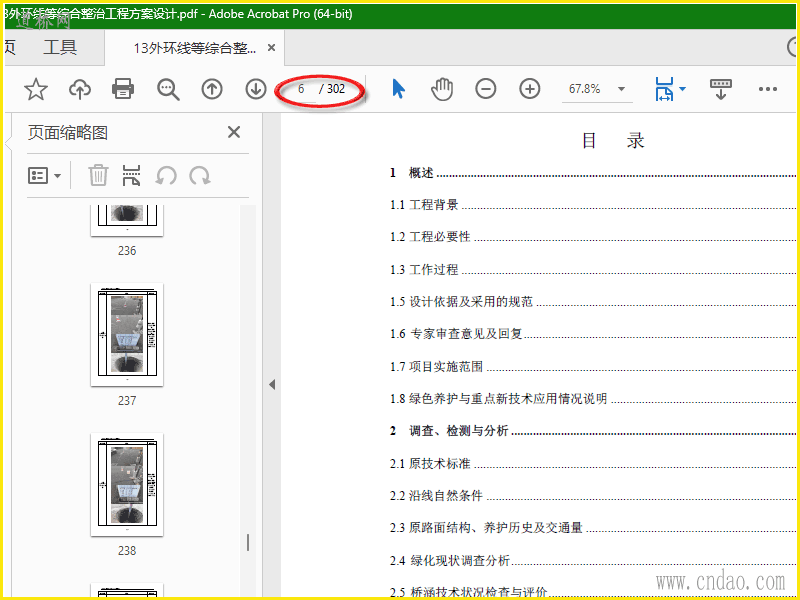800x600 pixels.
Task: Open find text magnifier icon
Action: coord(168,89)
